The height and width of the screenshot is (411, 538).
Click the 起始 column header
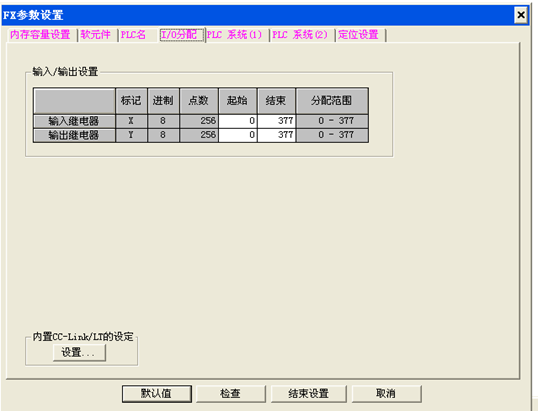pos(238,101)
